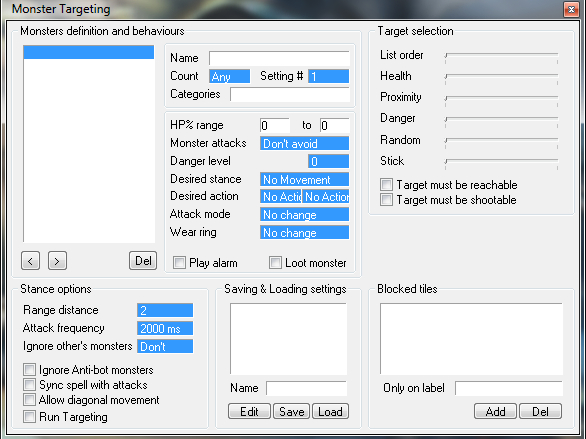Viewport: 586px width, 439px height.
Task: Open Attack frequency dropdown showing 2000 ms
Action: click(x=165, y=328)
